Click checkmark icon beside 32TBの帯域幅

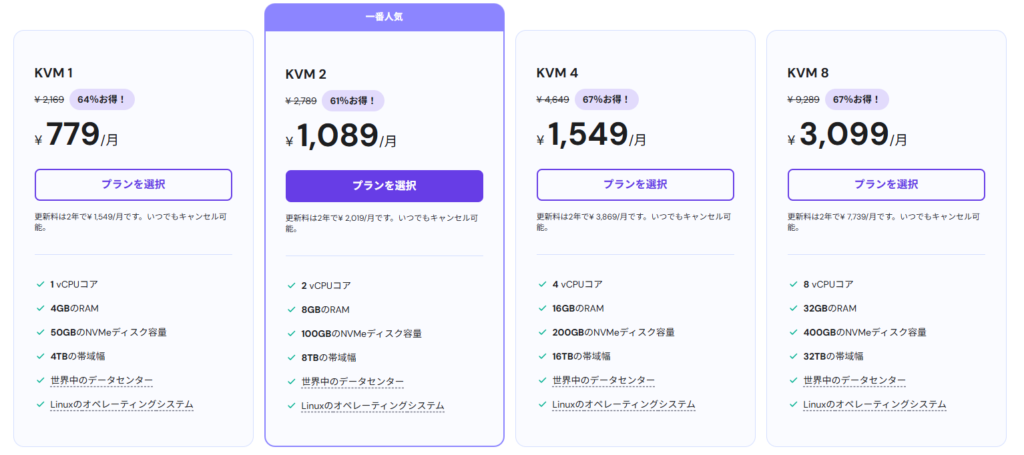(792, 356)
